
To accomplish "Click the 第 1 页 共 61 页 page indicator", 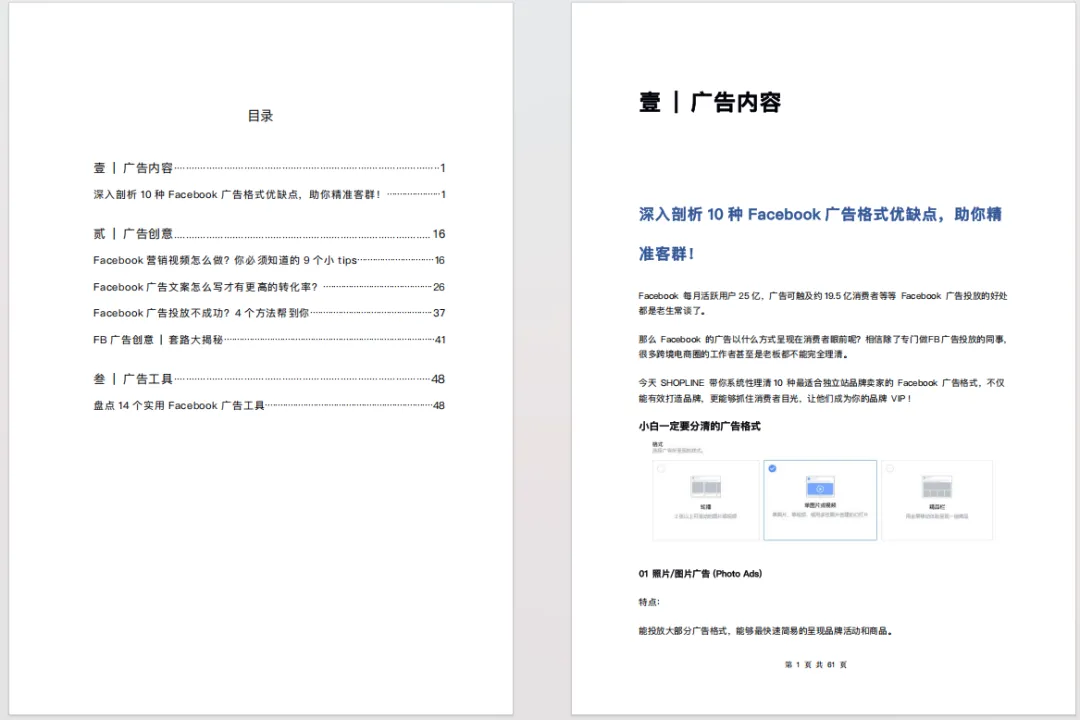I will (x=814, y=664).
